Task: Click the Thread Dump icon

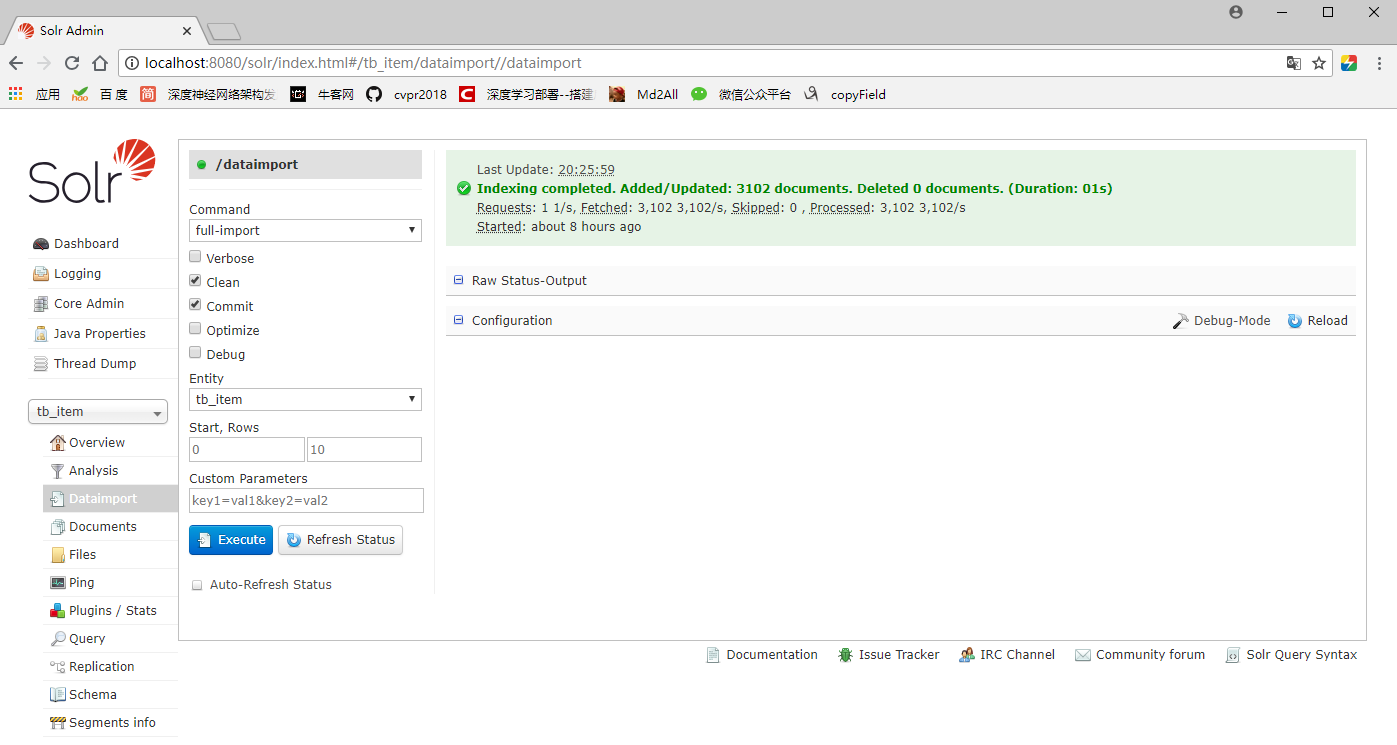Action: click(x=41, y=364)
